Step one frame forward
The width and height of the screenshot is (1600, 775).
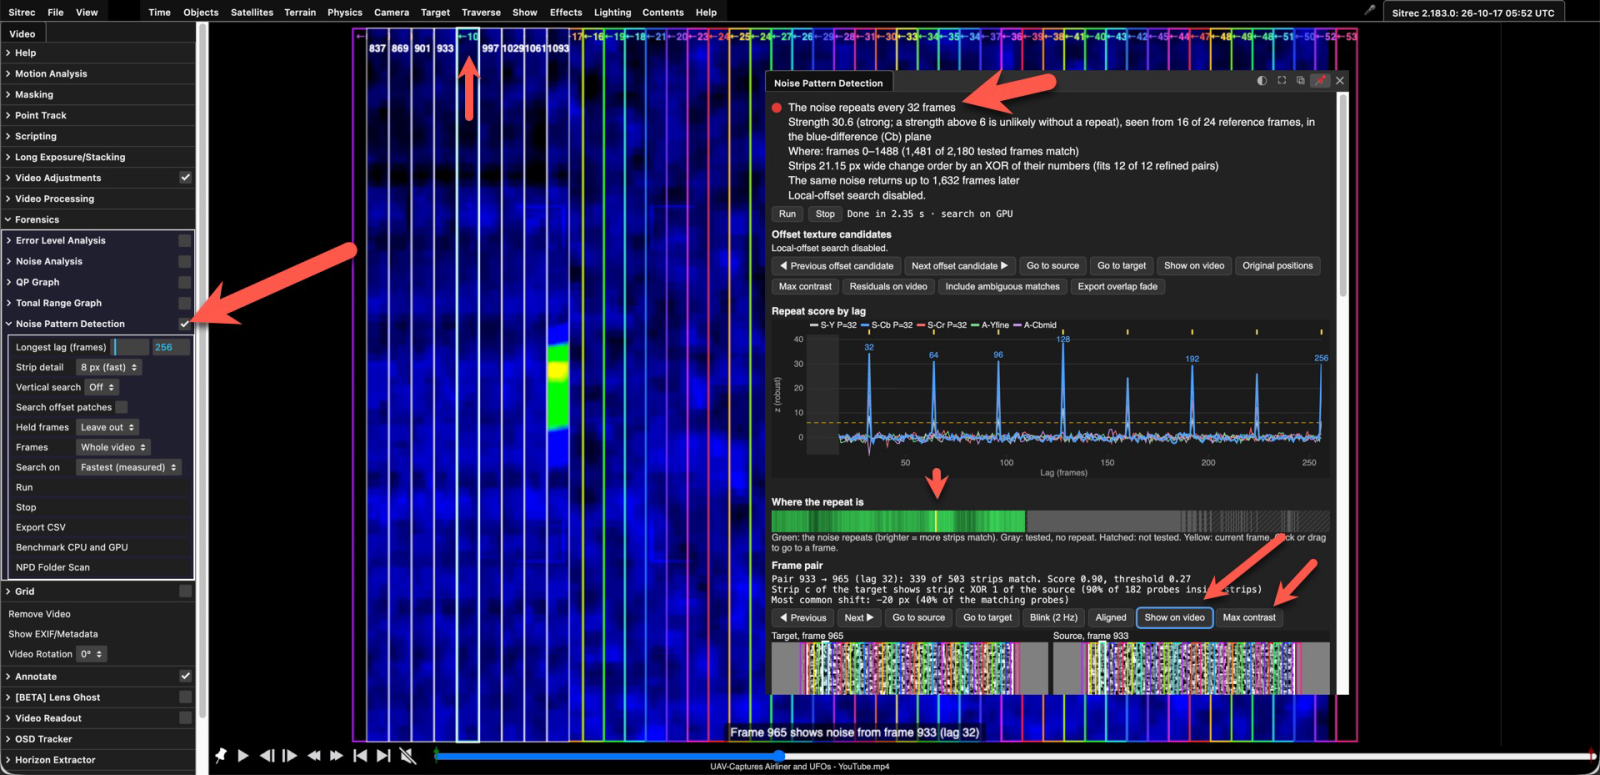(x=290, y=756)
